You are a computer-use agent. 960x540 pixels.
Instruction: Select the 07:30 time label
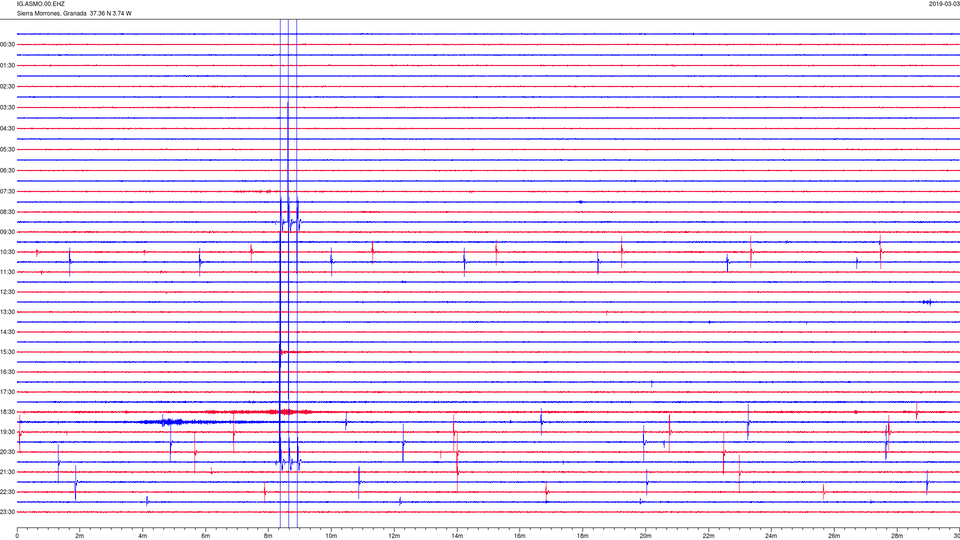click(x=7, y=192)
